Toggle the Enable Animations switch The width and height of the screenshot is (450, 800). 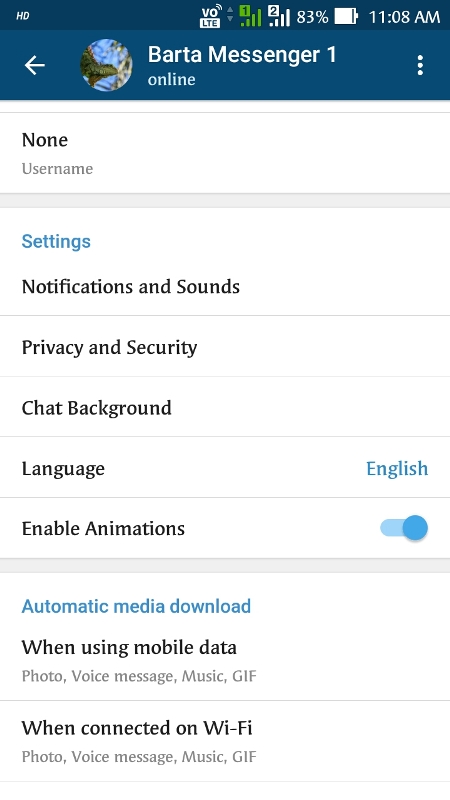[x=404, y=528]
